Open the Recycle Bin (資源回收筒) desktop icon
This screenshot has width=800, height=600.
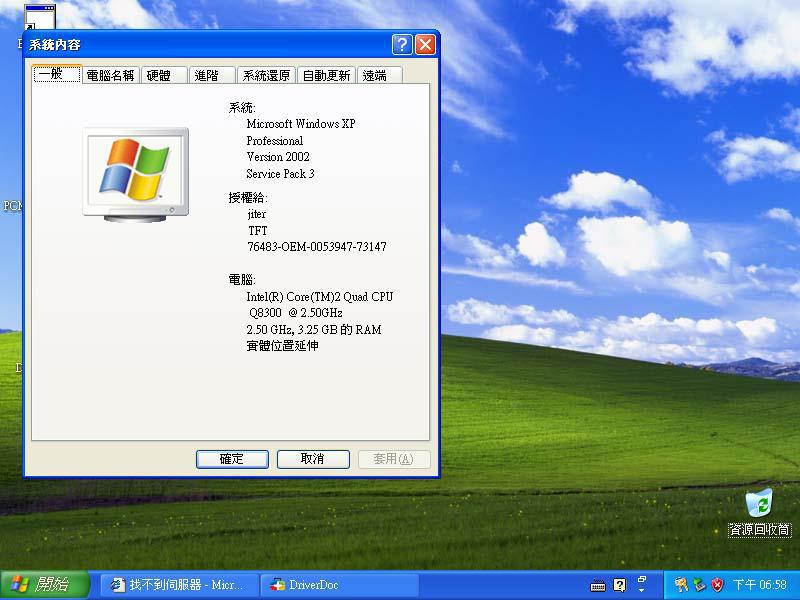759,512
